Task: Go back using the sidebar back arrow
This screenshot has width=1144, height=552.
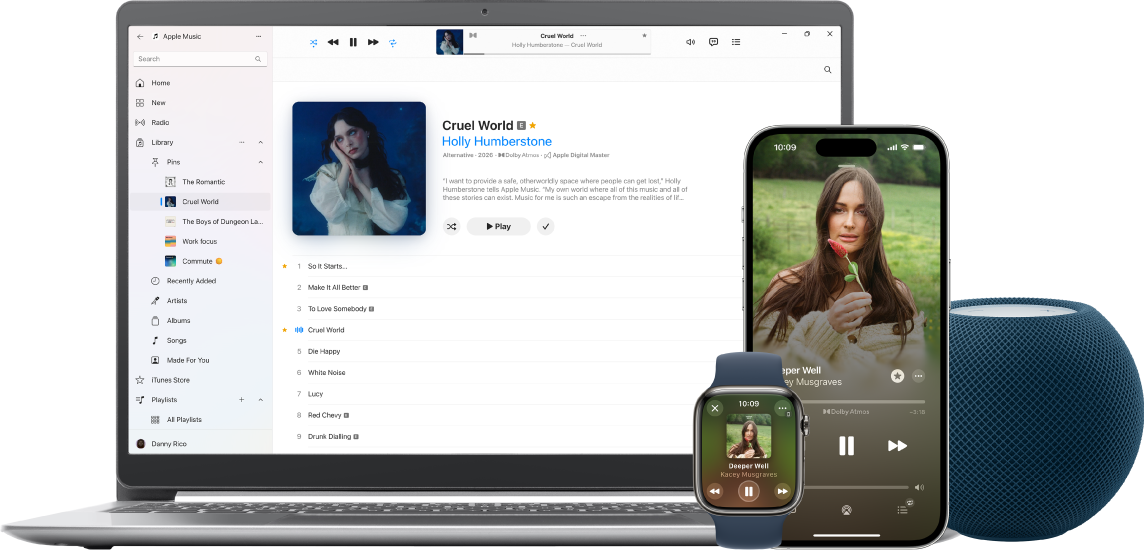Action: tap(140, 36)
